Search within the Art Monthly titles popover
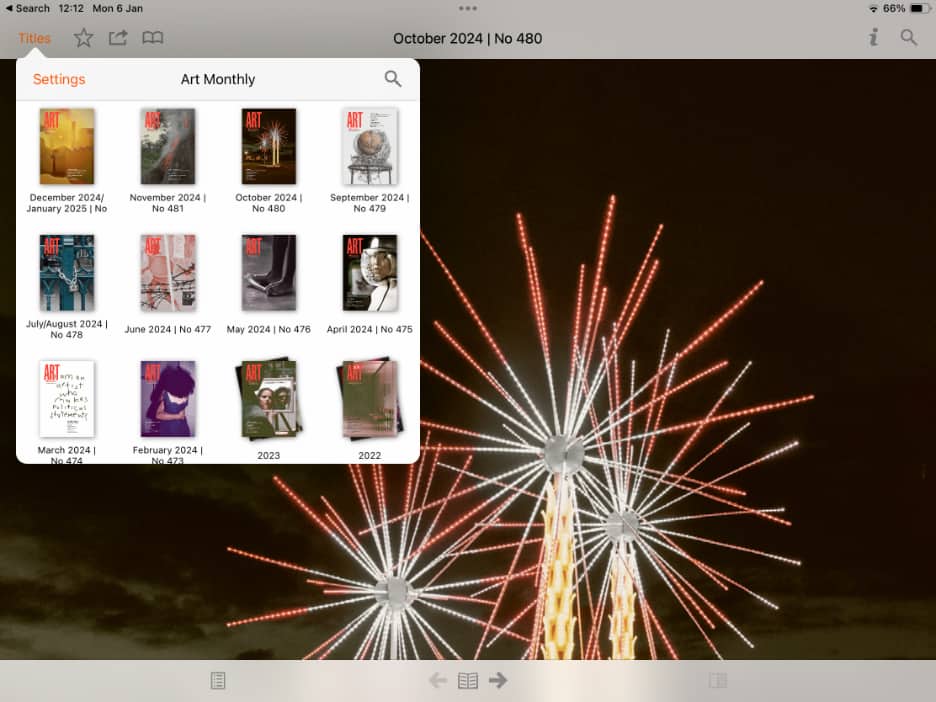Screen dimensions: 936x702 [x=393, y=79]
